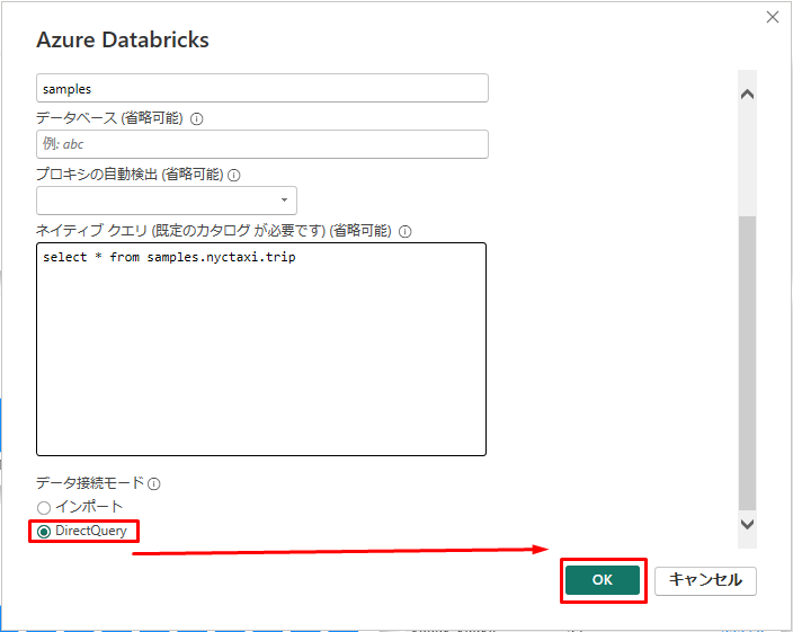Viewport: 793px width, 632px height.
Task: Click the Azure Databricks dialog title
Action: click(123, 40)
